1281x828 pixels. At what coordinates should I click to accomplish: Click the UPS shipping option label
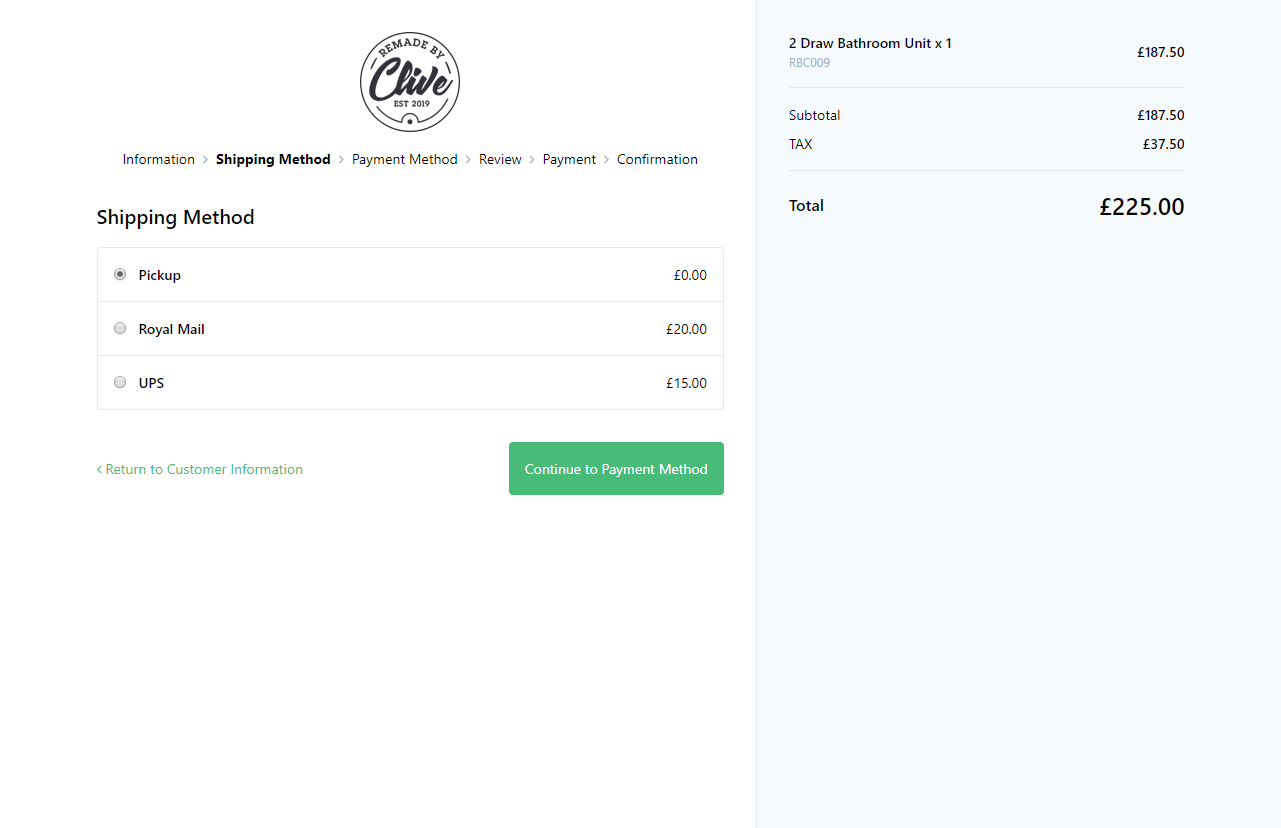(151, 383)
